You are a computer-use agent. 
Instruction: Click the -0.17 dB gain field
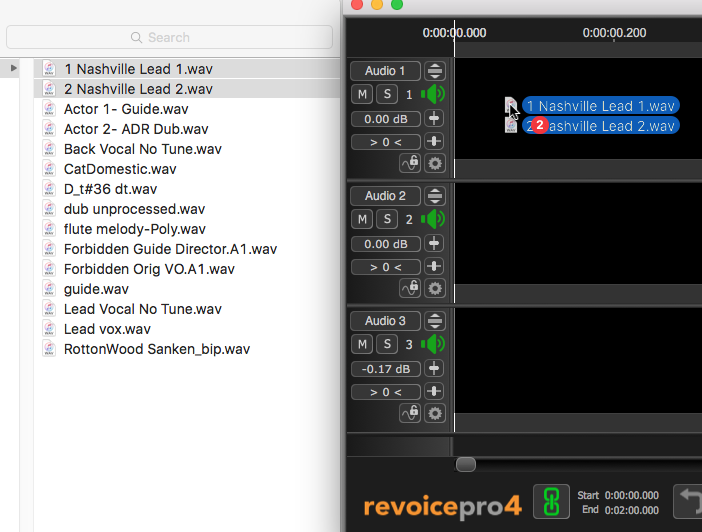click(x=385, y=369)
